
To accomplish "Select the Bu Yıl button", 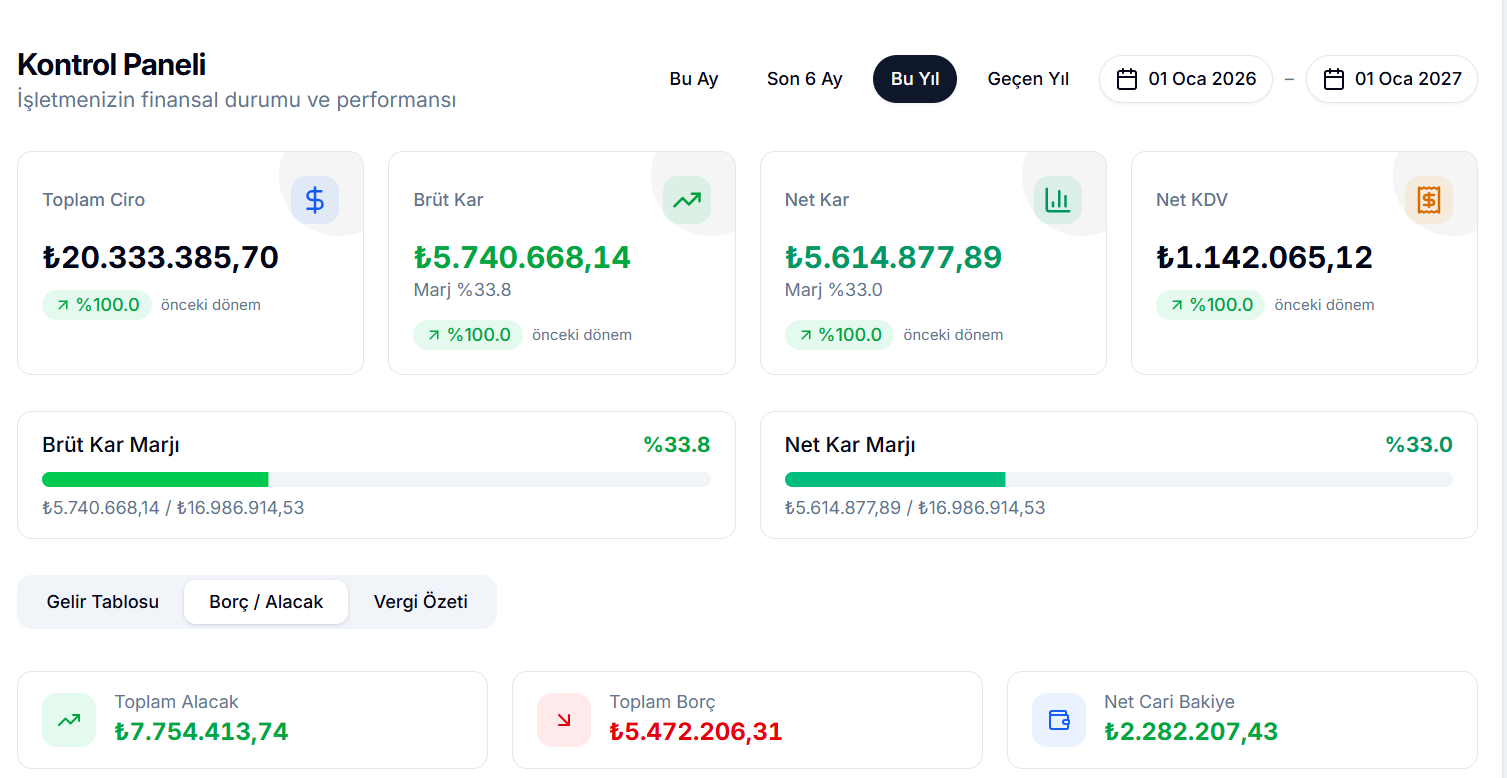I will pos(914,78).
